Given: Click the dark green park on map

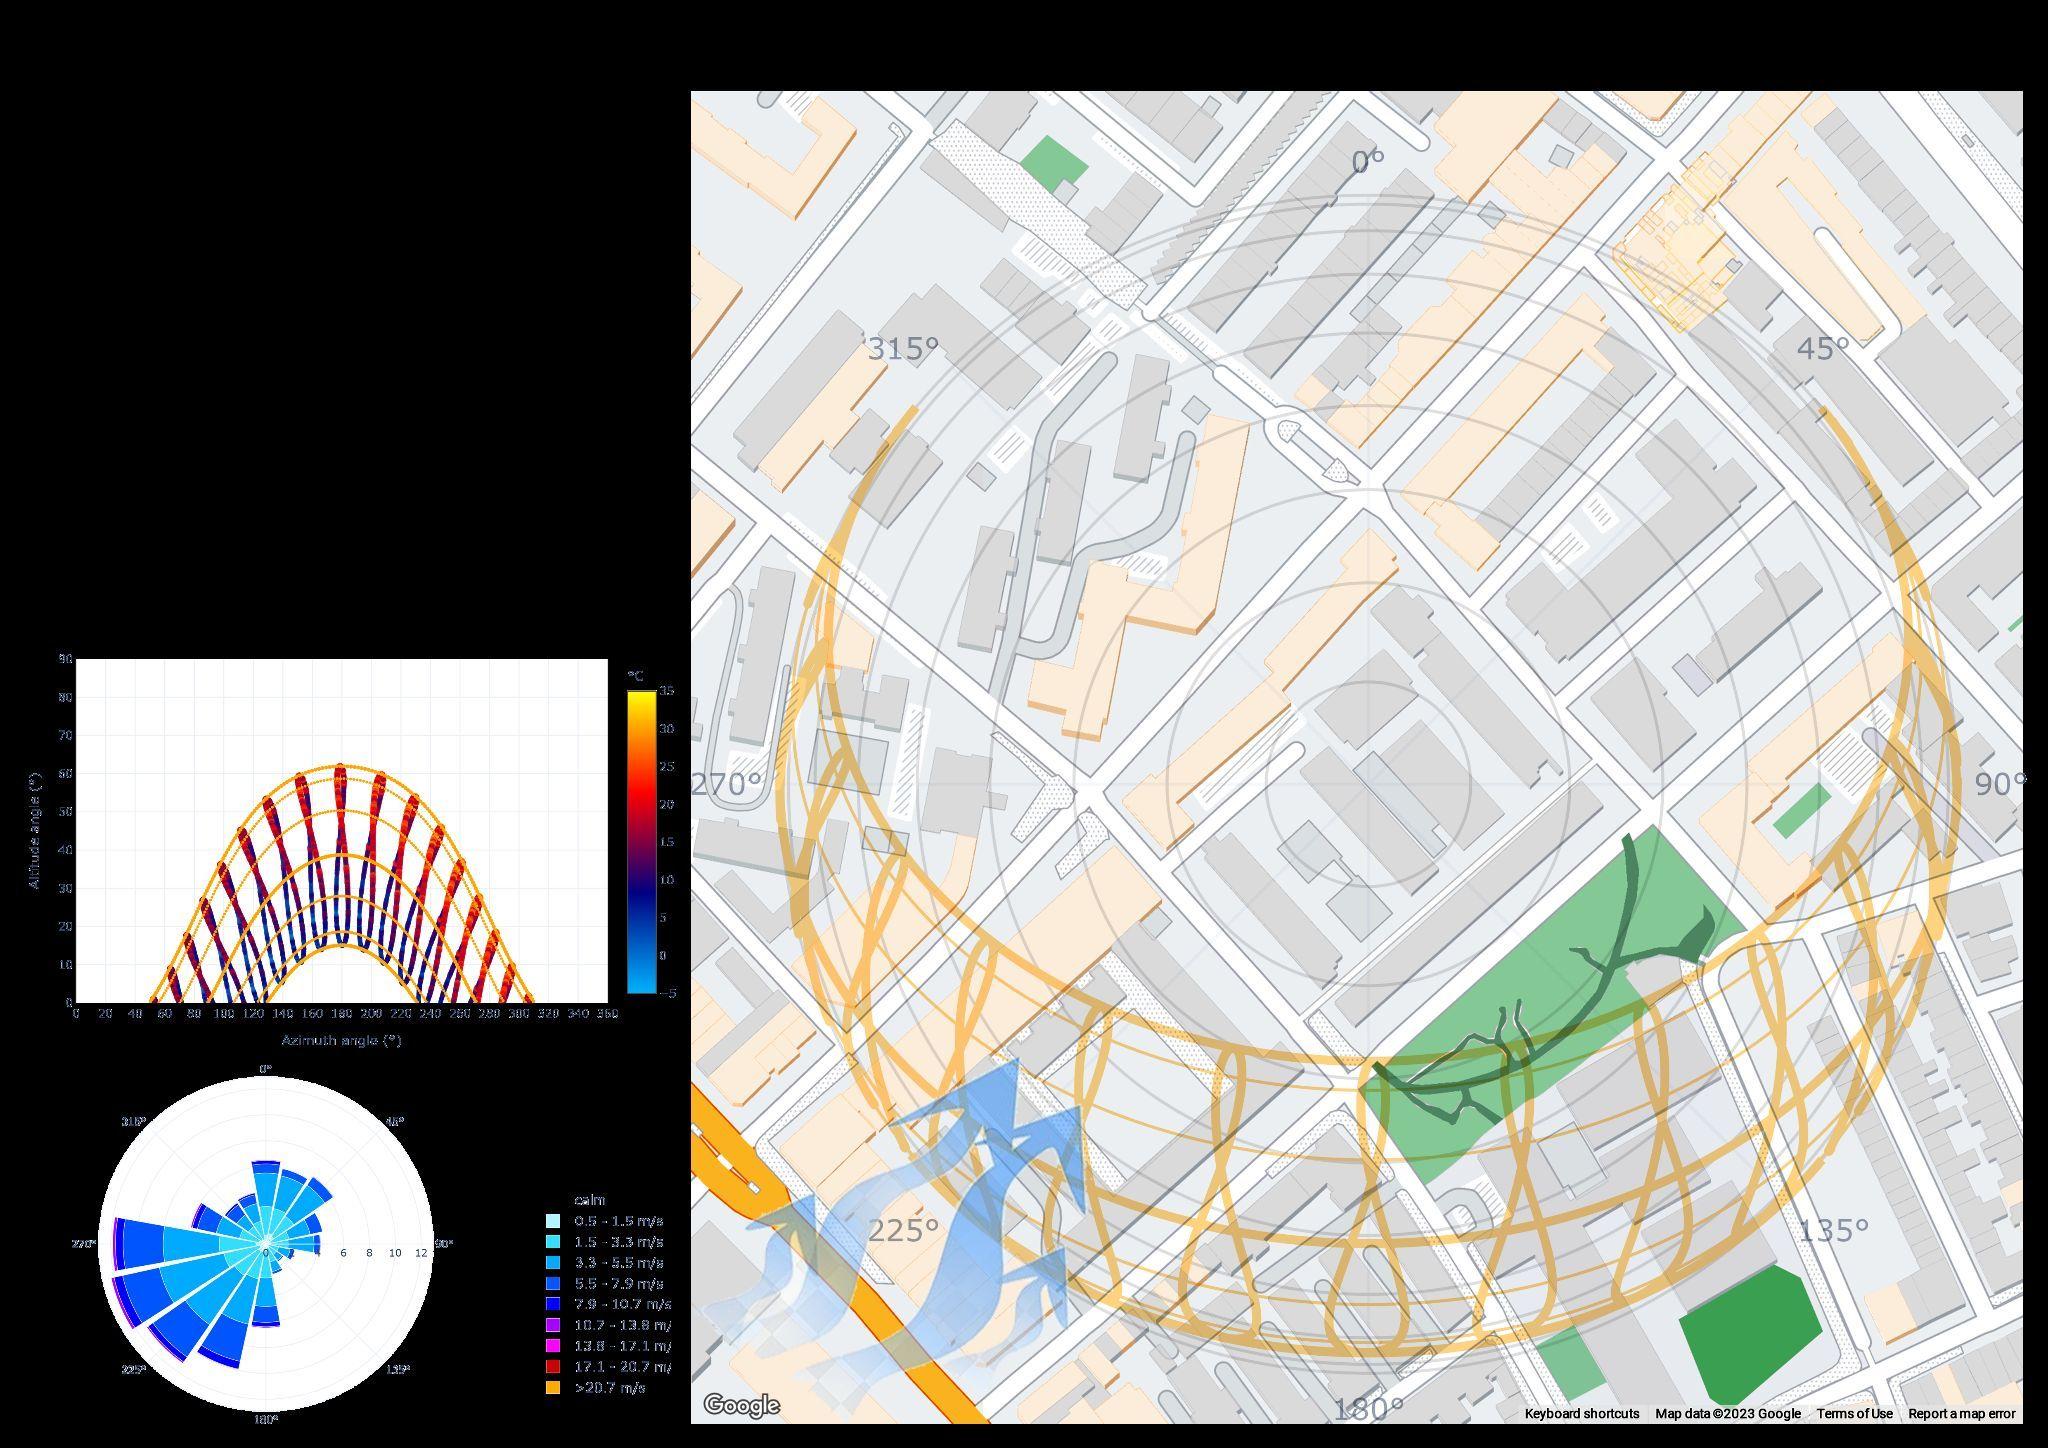Looking at the screenshot, I should [x=1750, y=1335].
